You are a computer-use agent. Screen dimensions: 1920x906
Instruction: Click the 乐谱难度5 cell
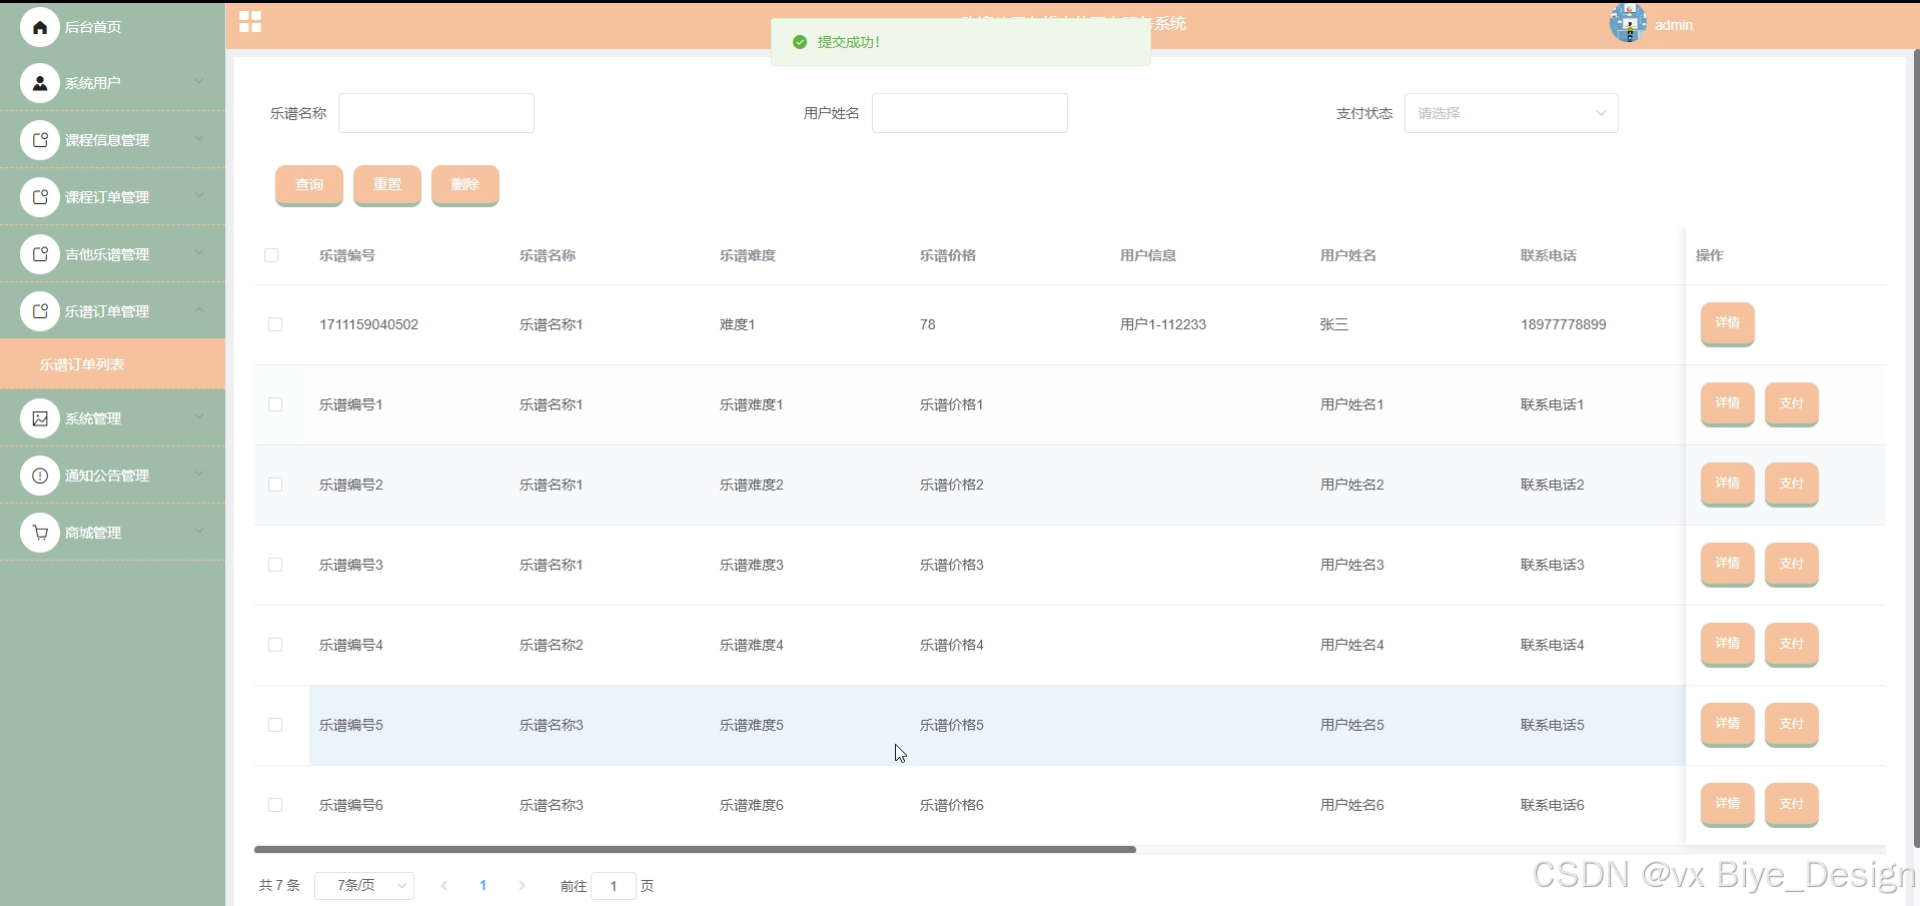coord(751,725)
